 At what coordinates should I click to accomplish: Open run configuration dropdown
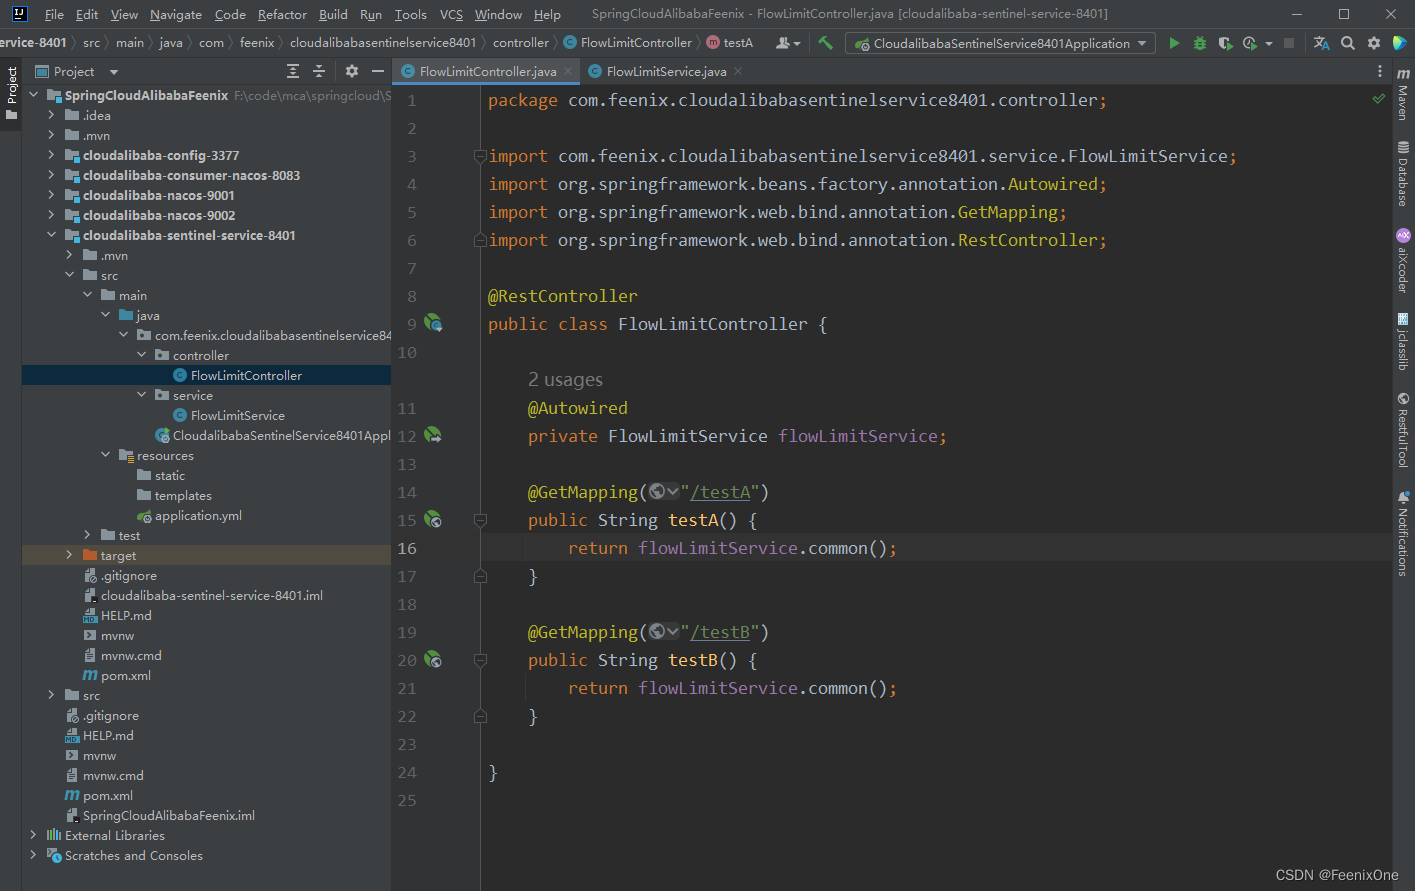1000,43
